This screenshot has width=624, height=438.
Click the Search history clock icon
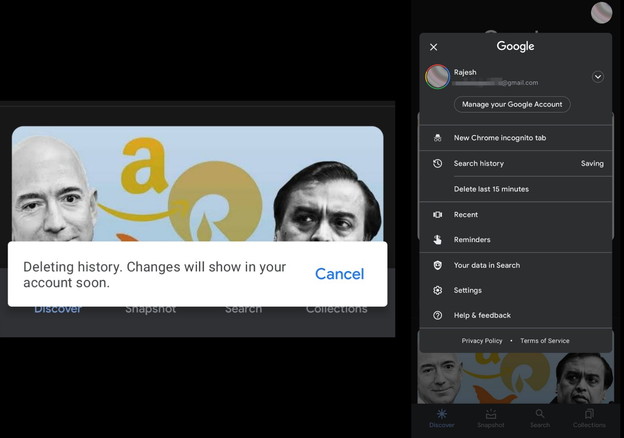pyautogui.click(x=437, y=163)
